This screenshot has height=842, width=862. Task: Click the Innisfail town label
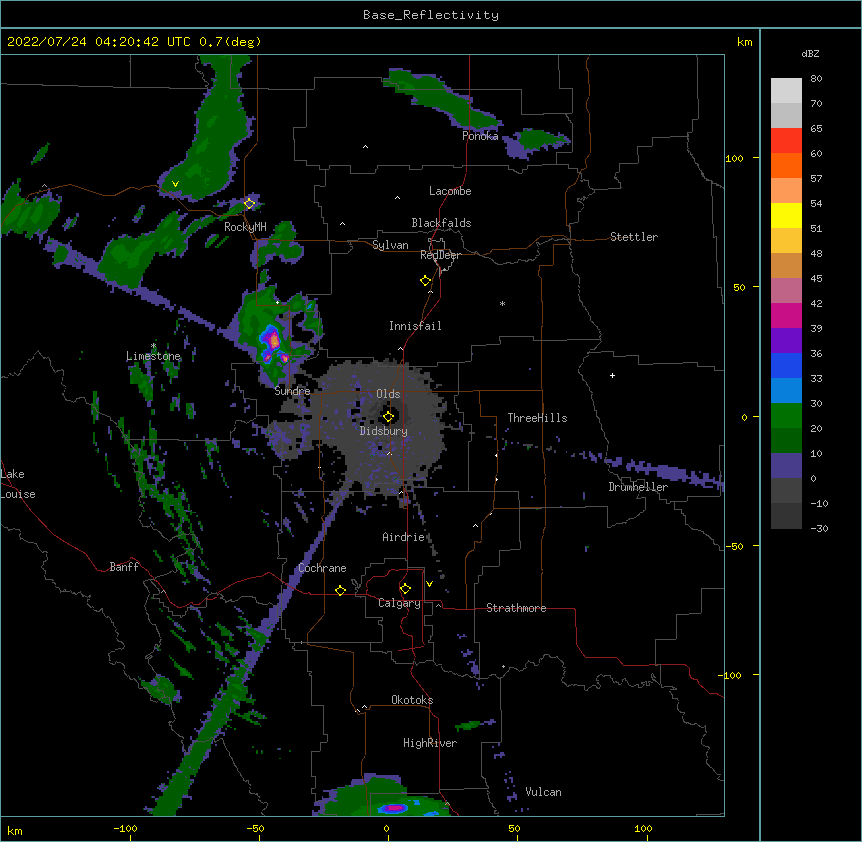[x=415, y=326]
